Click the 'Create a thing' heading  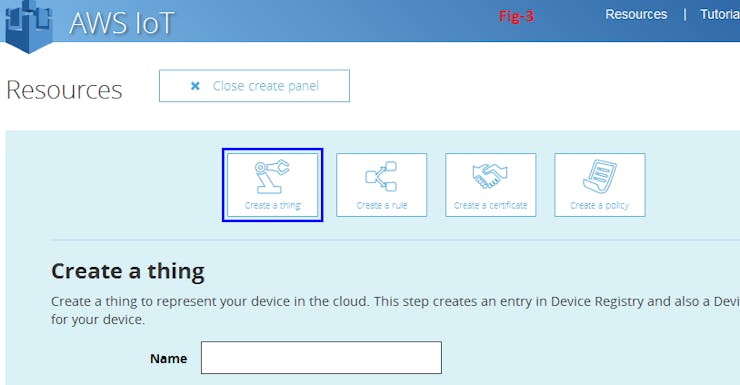pyautogui.click(x=128, y=271)
